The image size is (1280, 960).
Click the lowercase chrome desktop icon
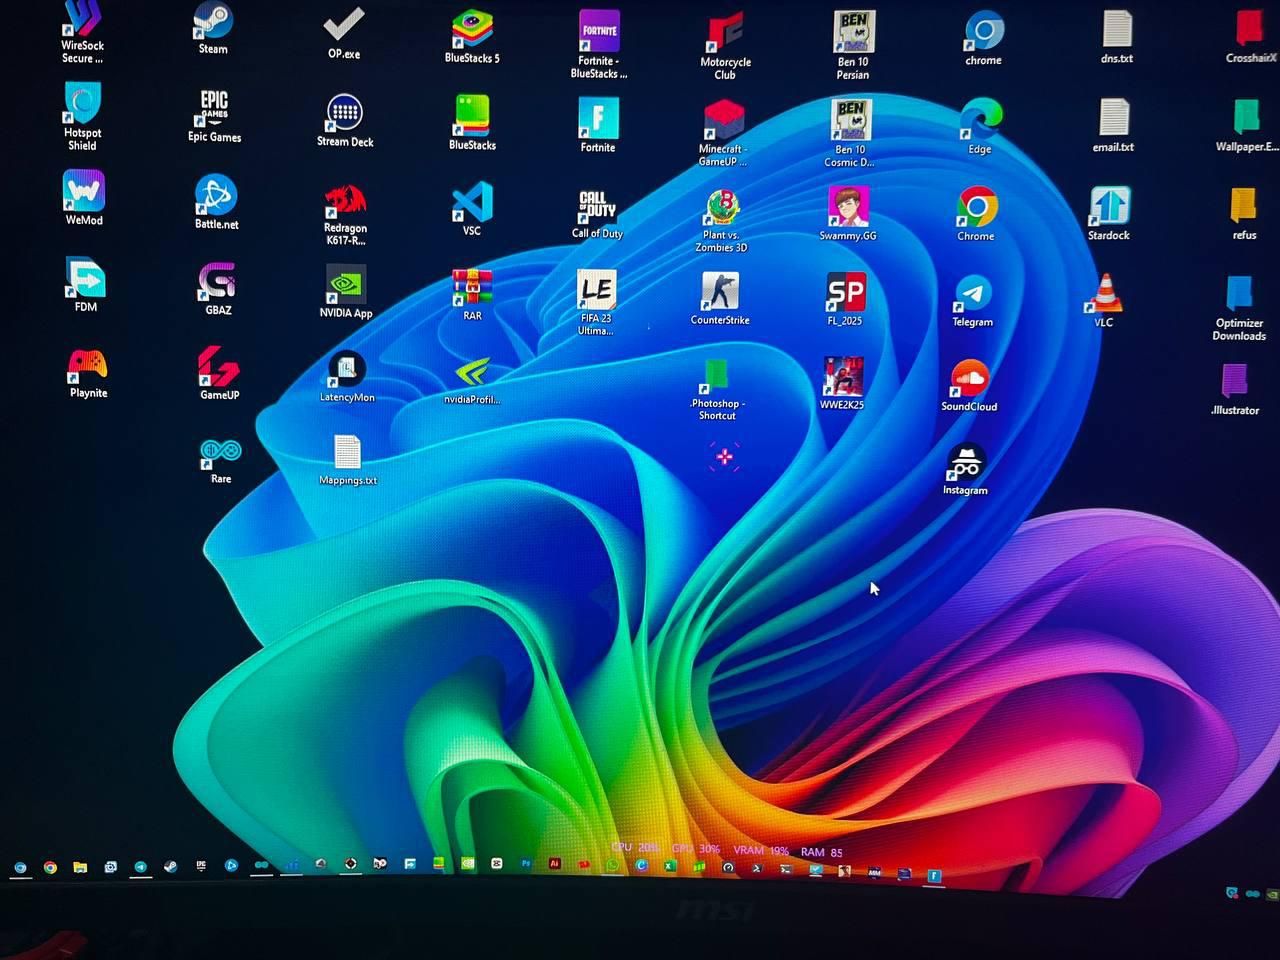coord(983,39)
